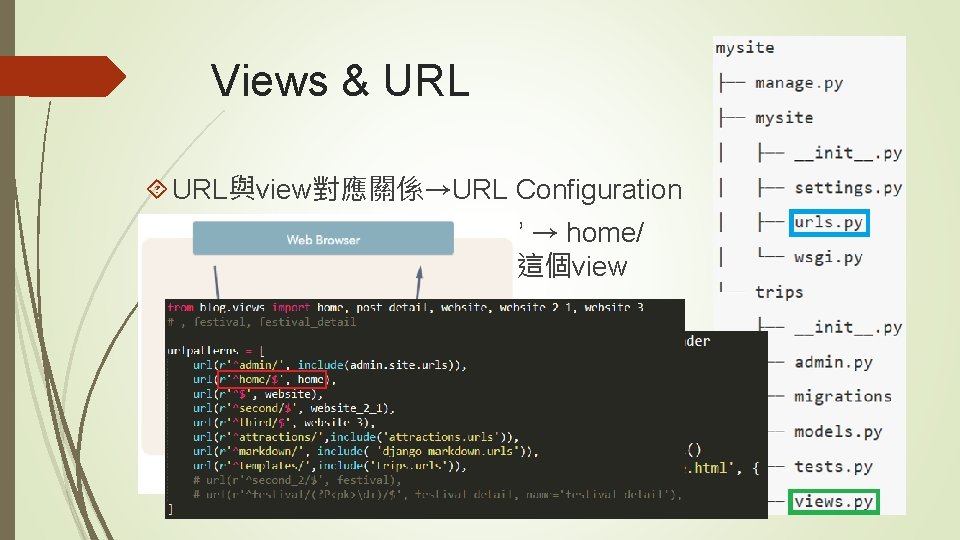Select tests.py in the file tree
Screen dimensions: 960x540
point(833,467)
